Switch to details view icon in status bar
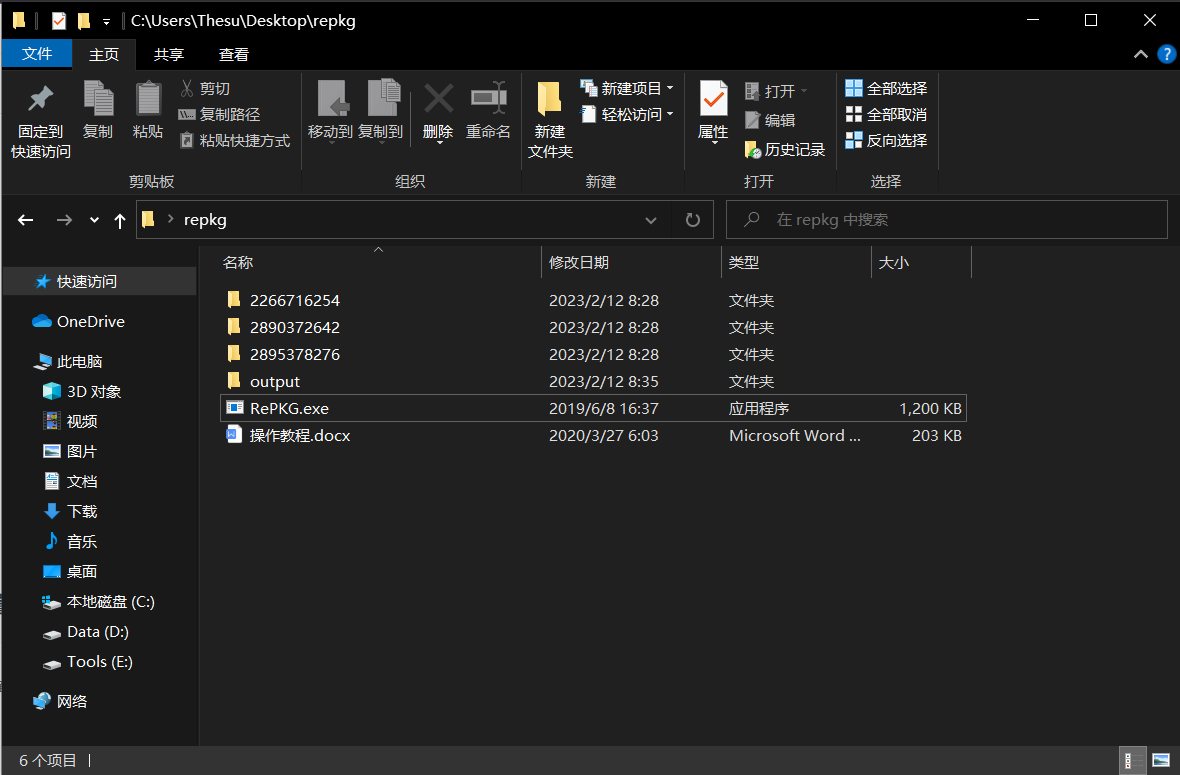 tap(1131, 761)
